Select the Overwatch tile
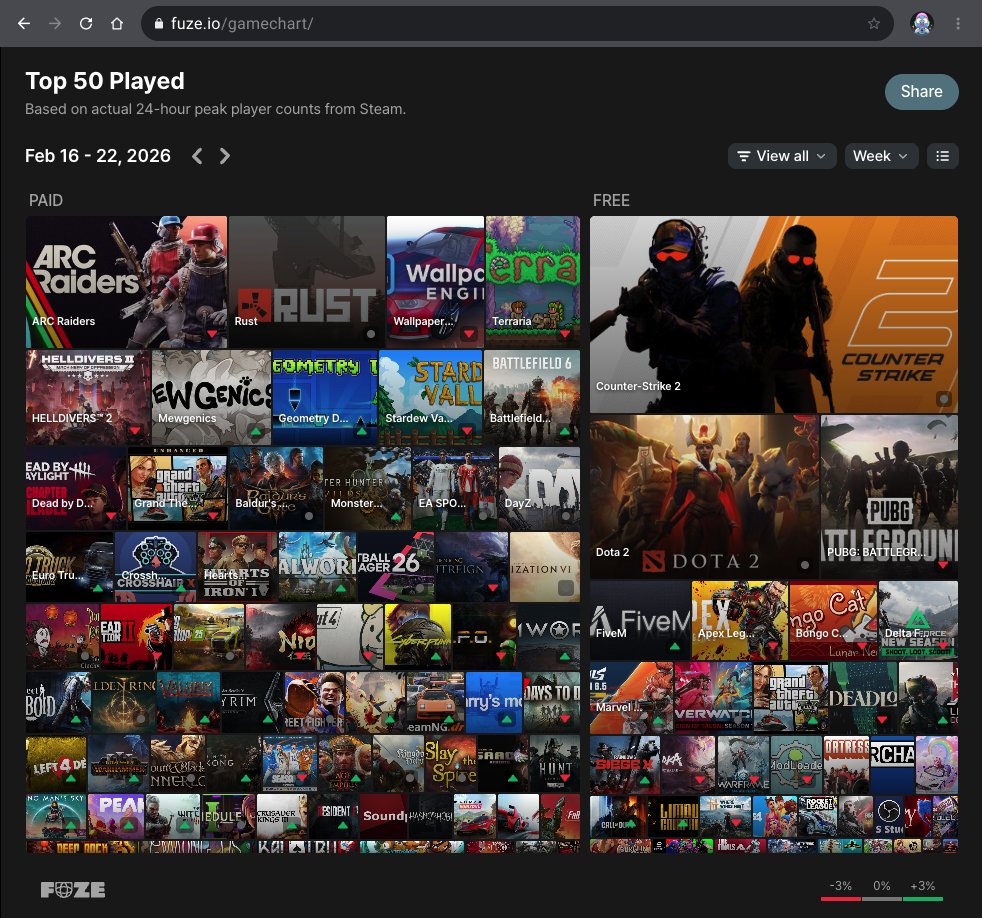 pyautogui.click(x=713, y=698)
